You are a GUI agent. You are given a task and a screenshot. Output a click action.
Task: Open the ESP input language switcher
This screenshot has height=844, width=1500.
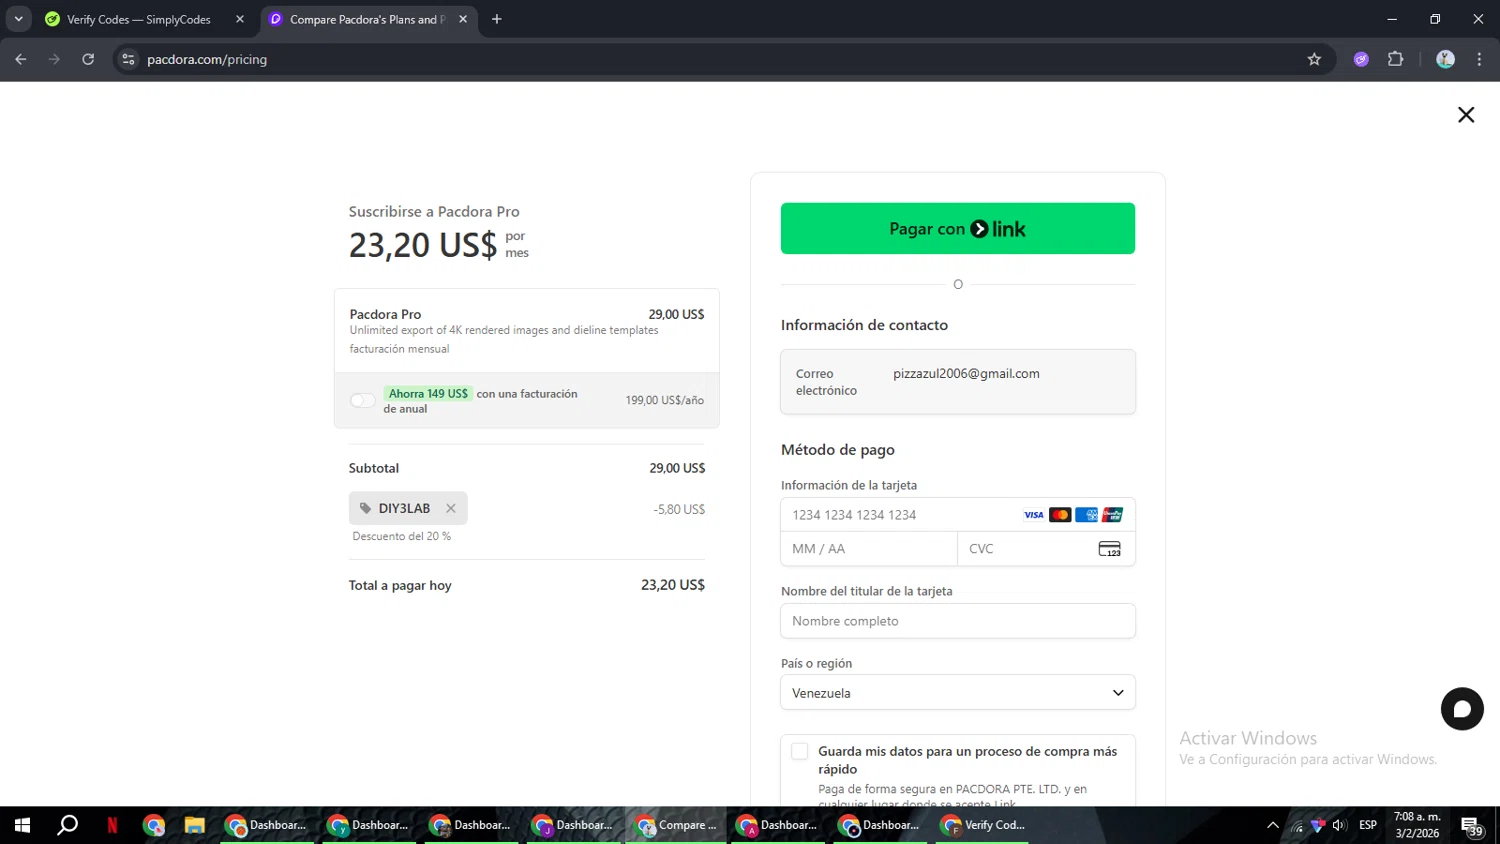pyautogui.click(x=1368, y=825)
